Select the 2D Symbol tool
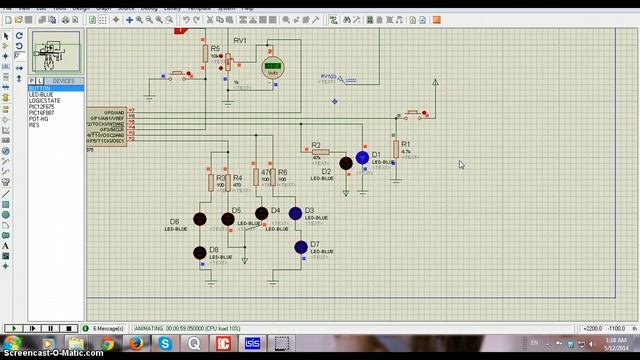Image resolution: width=640 pixels, height=360 pixels. [x=6, y=256]
